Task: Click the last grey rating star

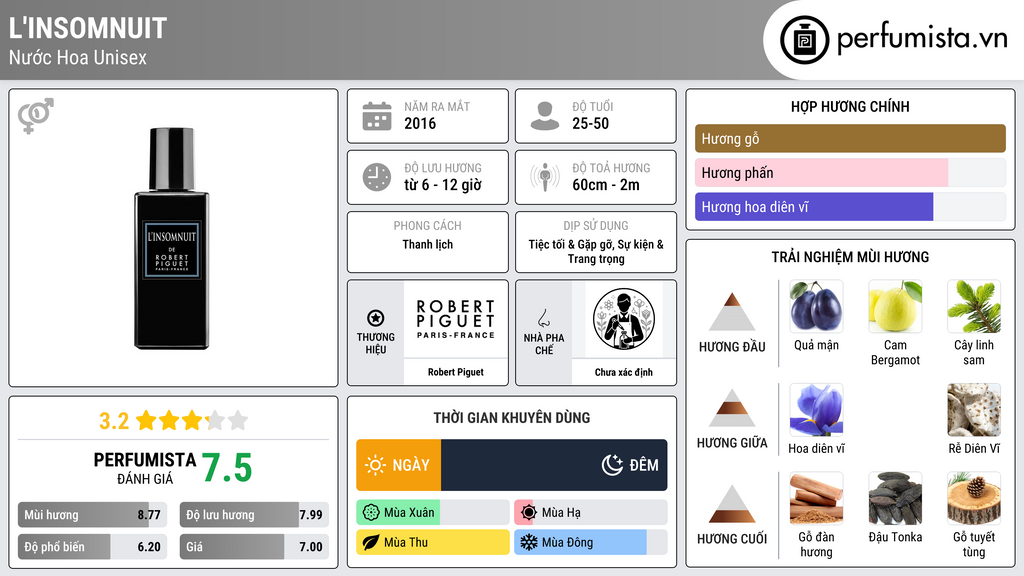Action: pyautogui.click(x=238, y=420)
